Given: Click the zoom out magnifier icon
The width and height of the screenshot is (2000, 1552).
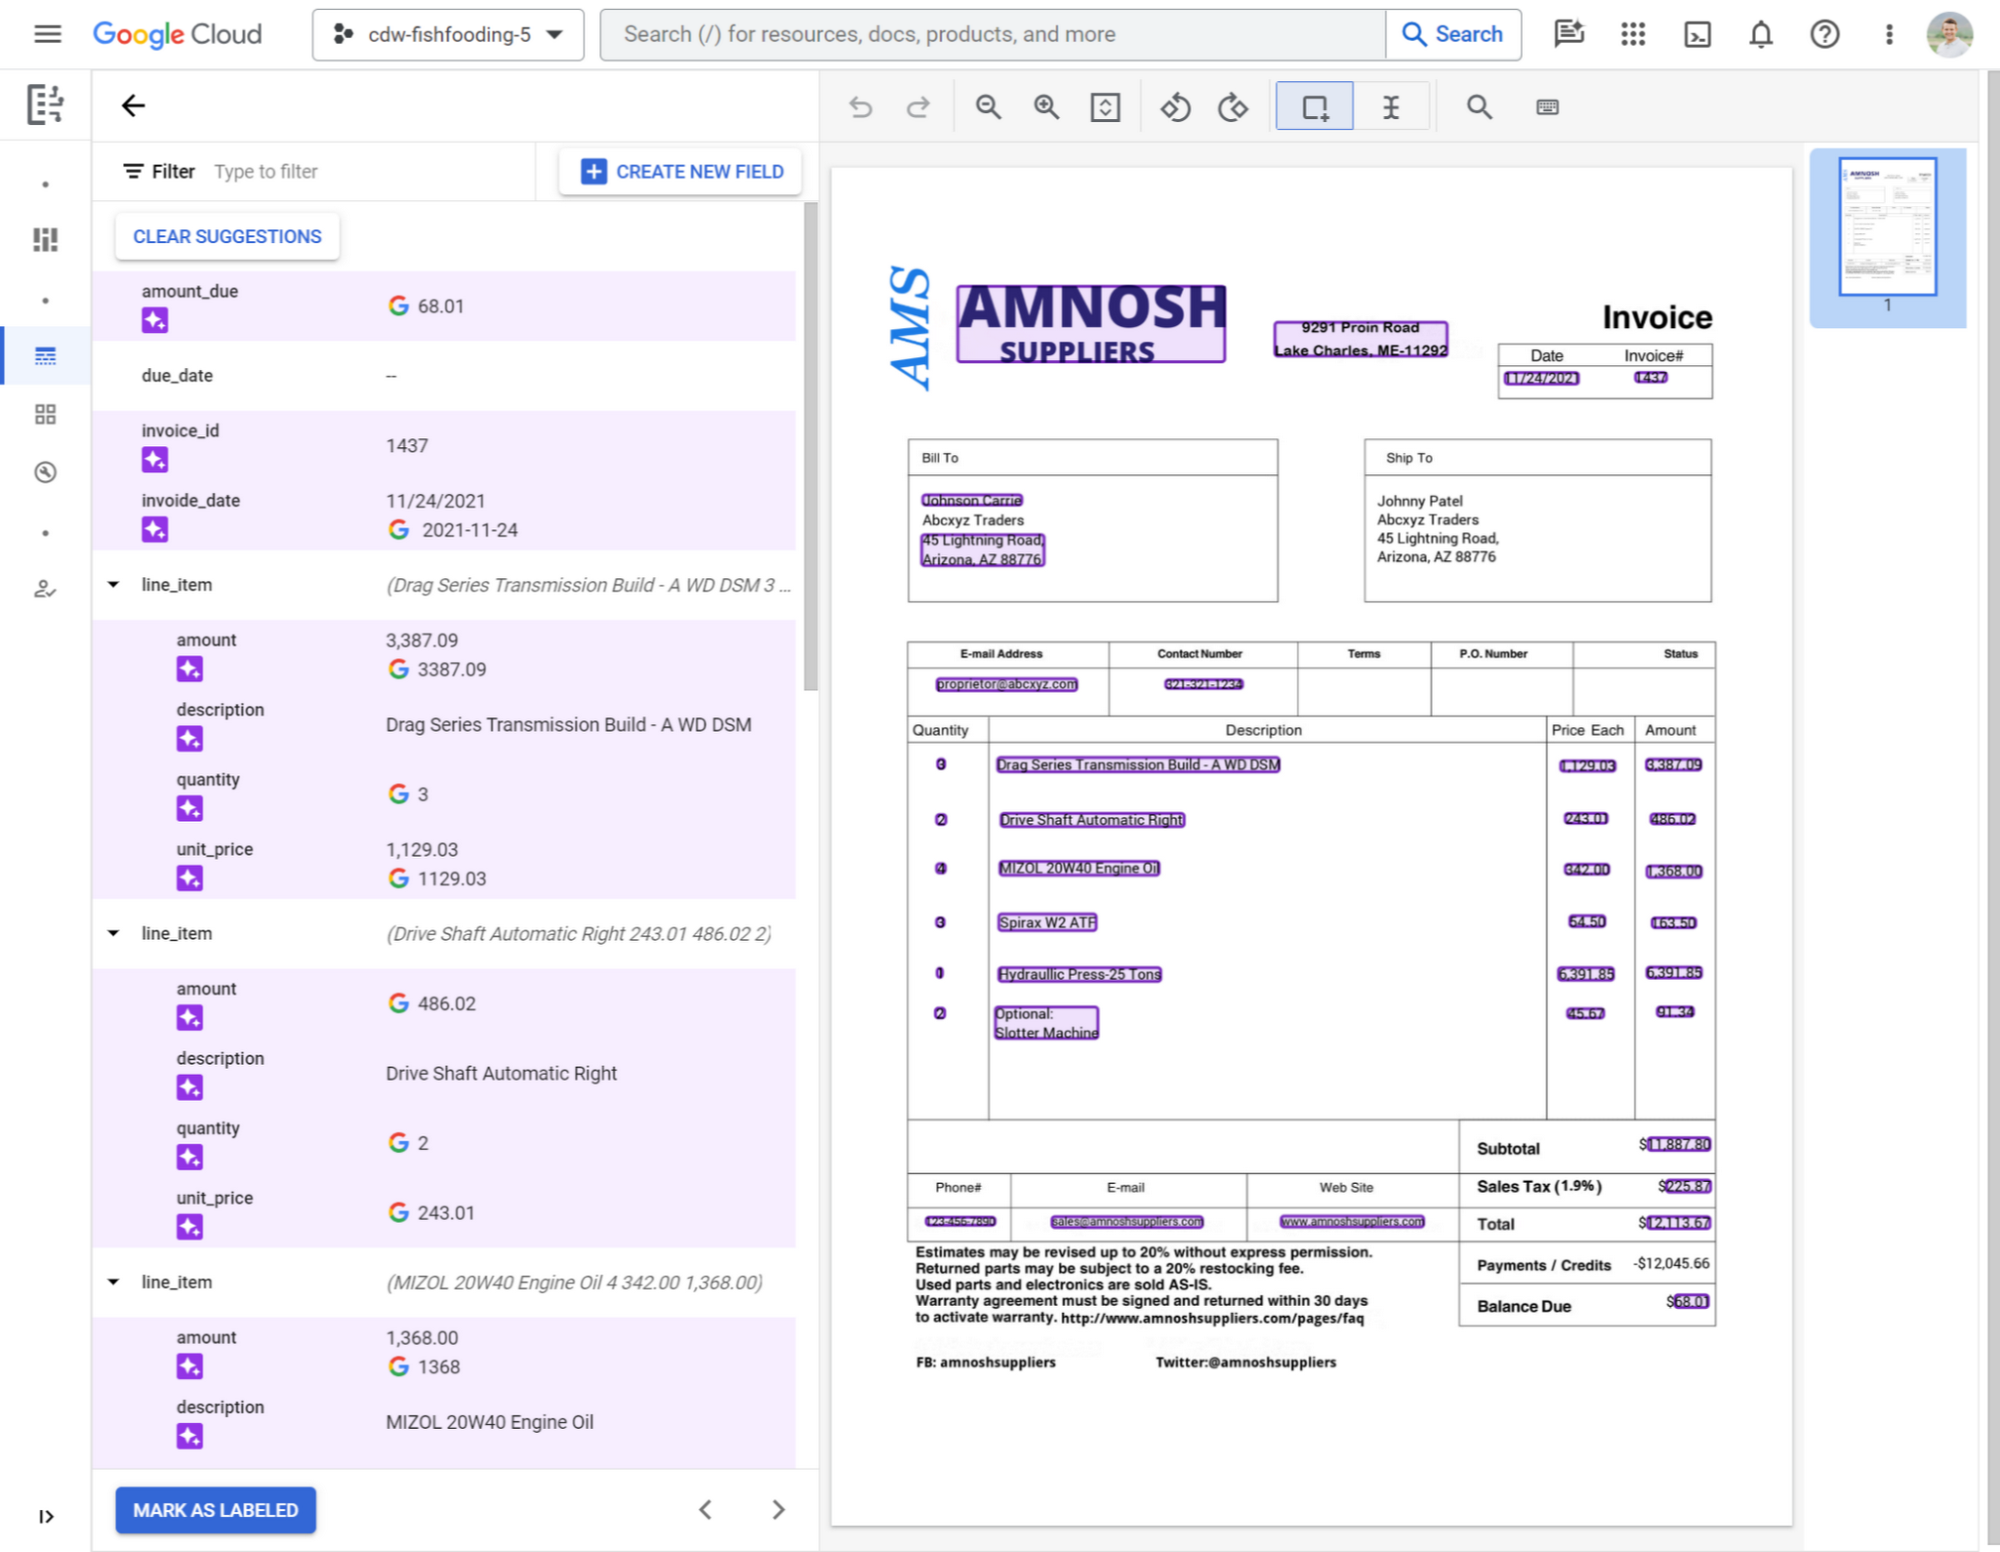Looking at the screenshot, I should pyautogui.click(x=988, y=107).
